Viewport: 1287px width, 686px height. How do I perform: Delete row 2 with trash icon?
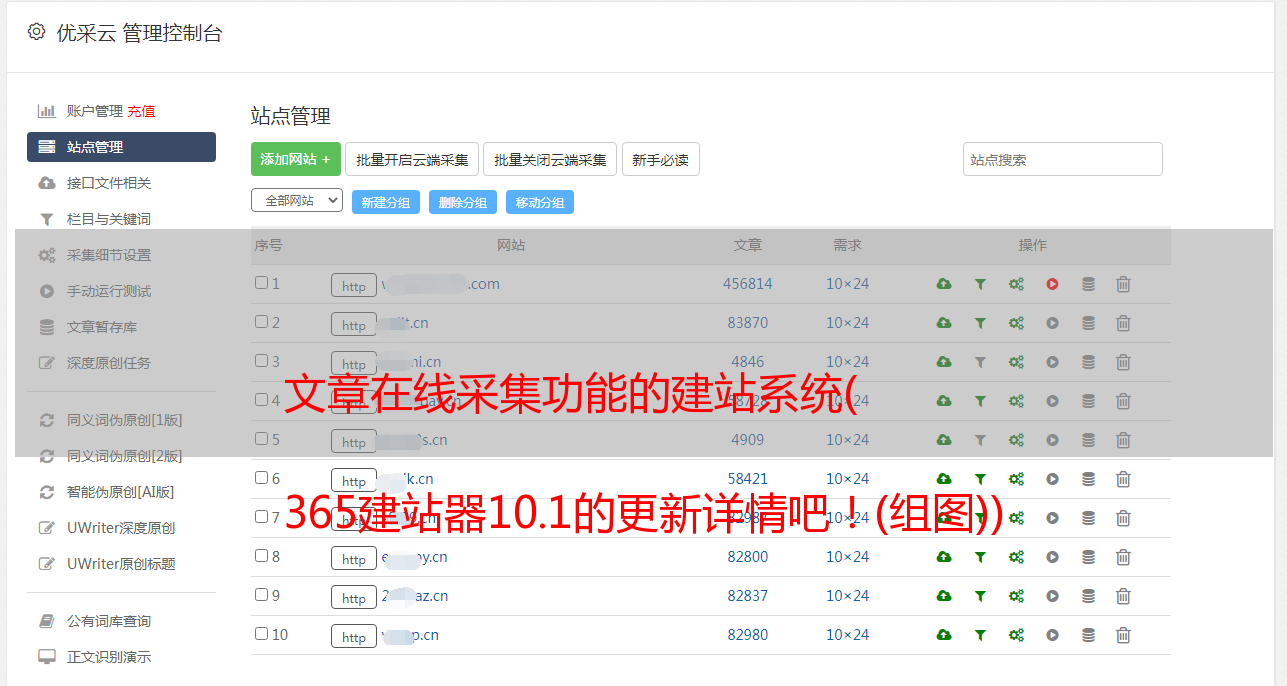pos(1123,323)
